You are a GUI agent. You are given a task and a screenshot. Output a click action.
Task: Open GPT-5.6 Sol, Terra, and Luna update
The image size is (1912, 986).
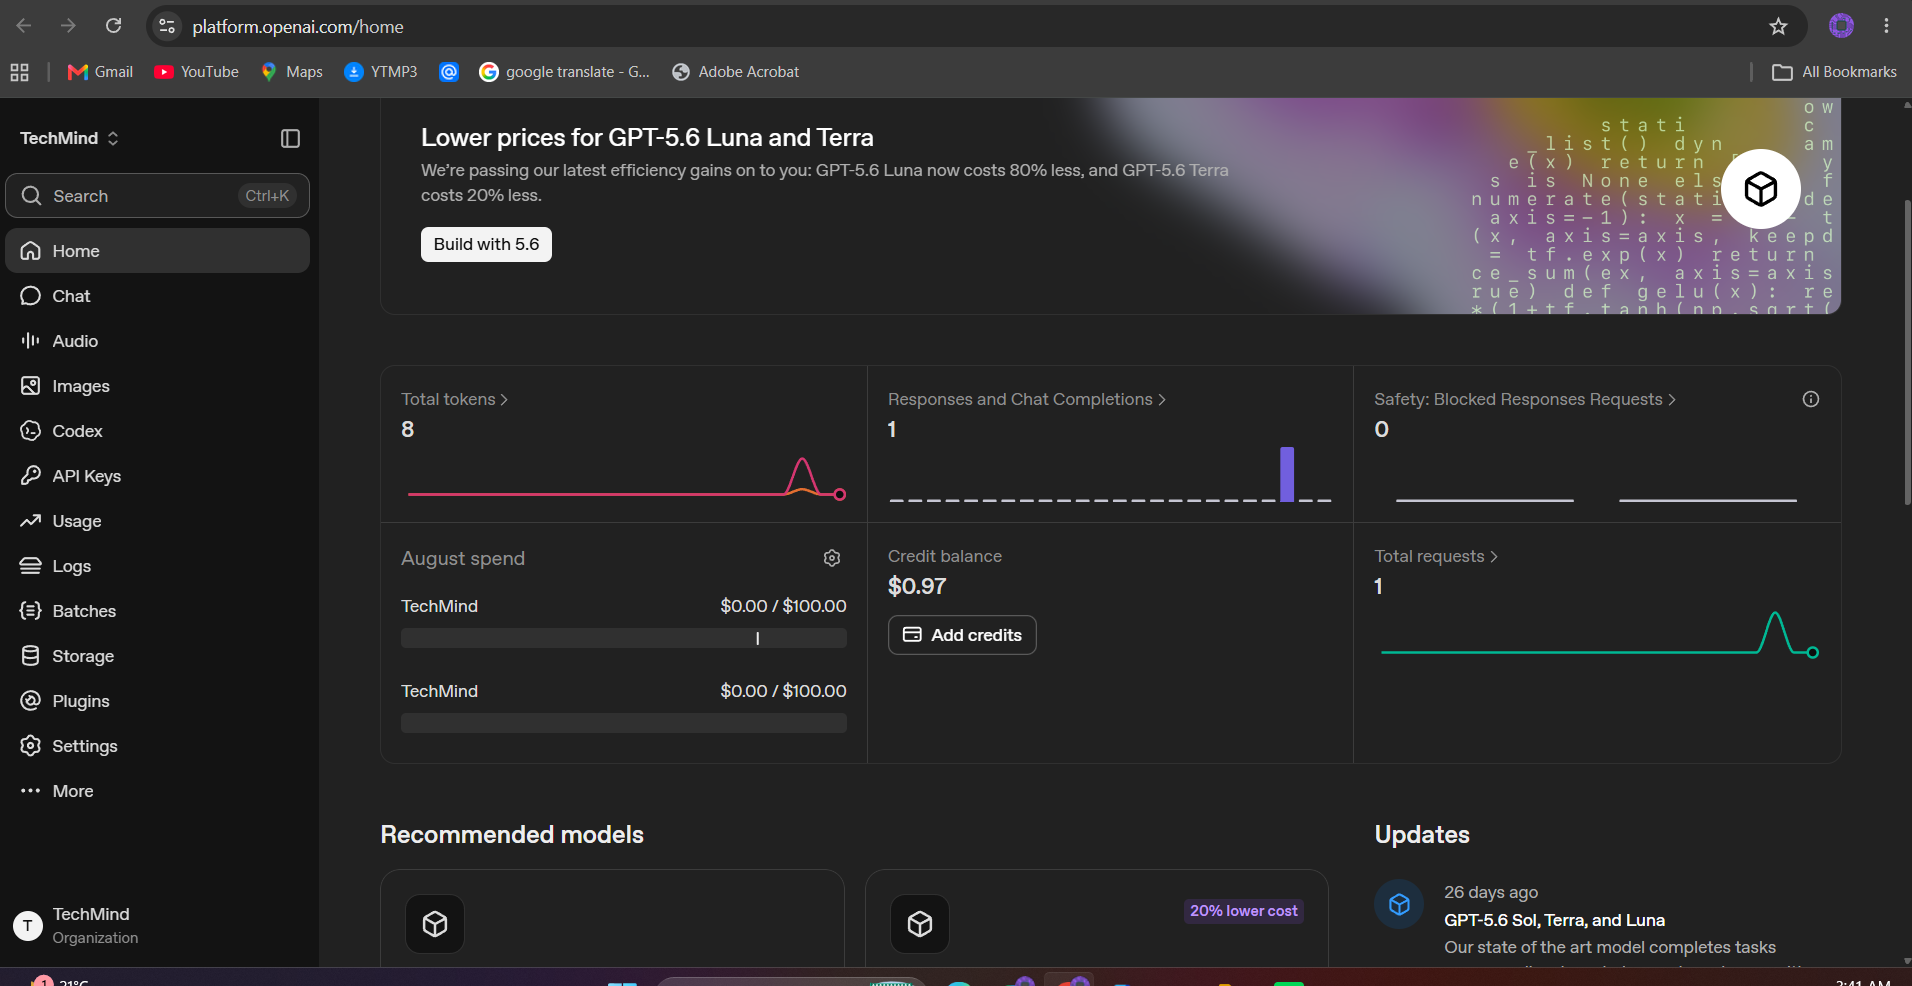coord(1554,920)
